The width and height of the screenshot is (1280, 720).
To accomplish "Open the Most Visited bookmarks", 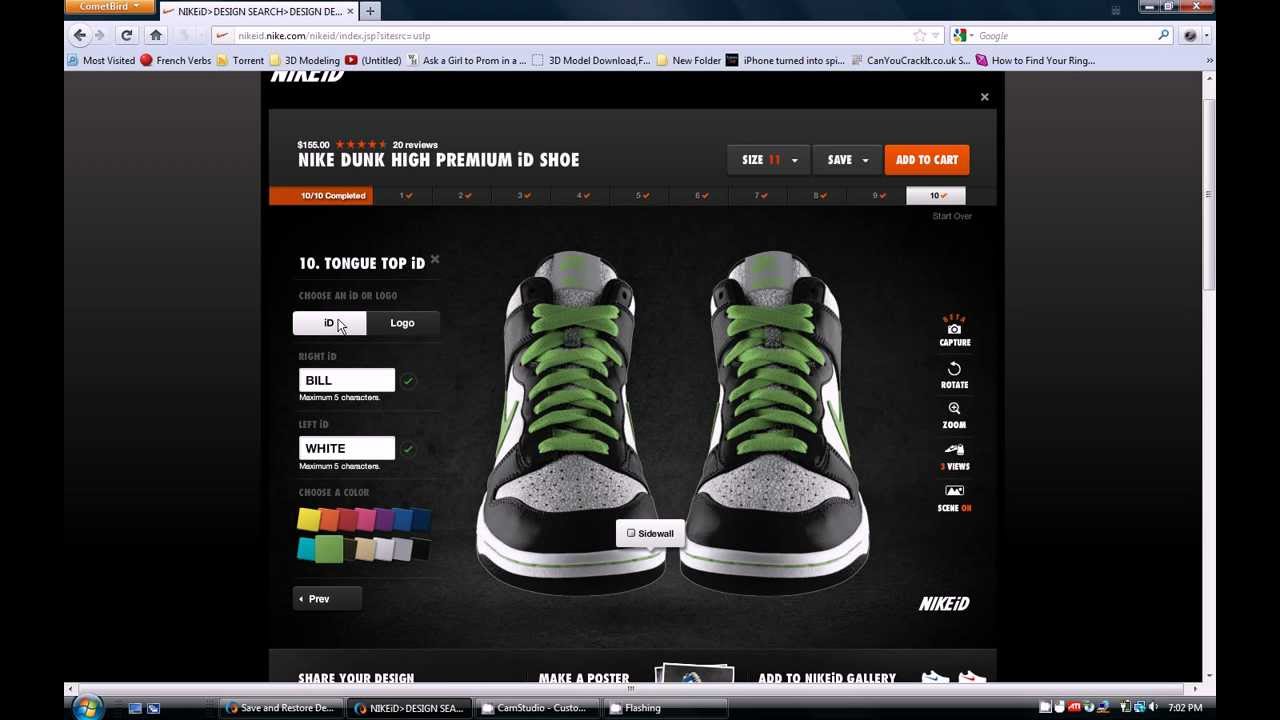I will click(101, 60).
